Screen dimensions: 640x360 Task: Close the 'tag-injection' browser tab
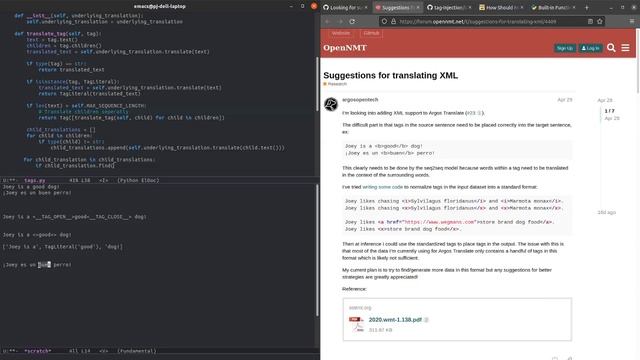point(470,7)
